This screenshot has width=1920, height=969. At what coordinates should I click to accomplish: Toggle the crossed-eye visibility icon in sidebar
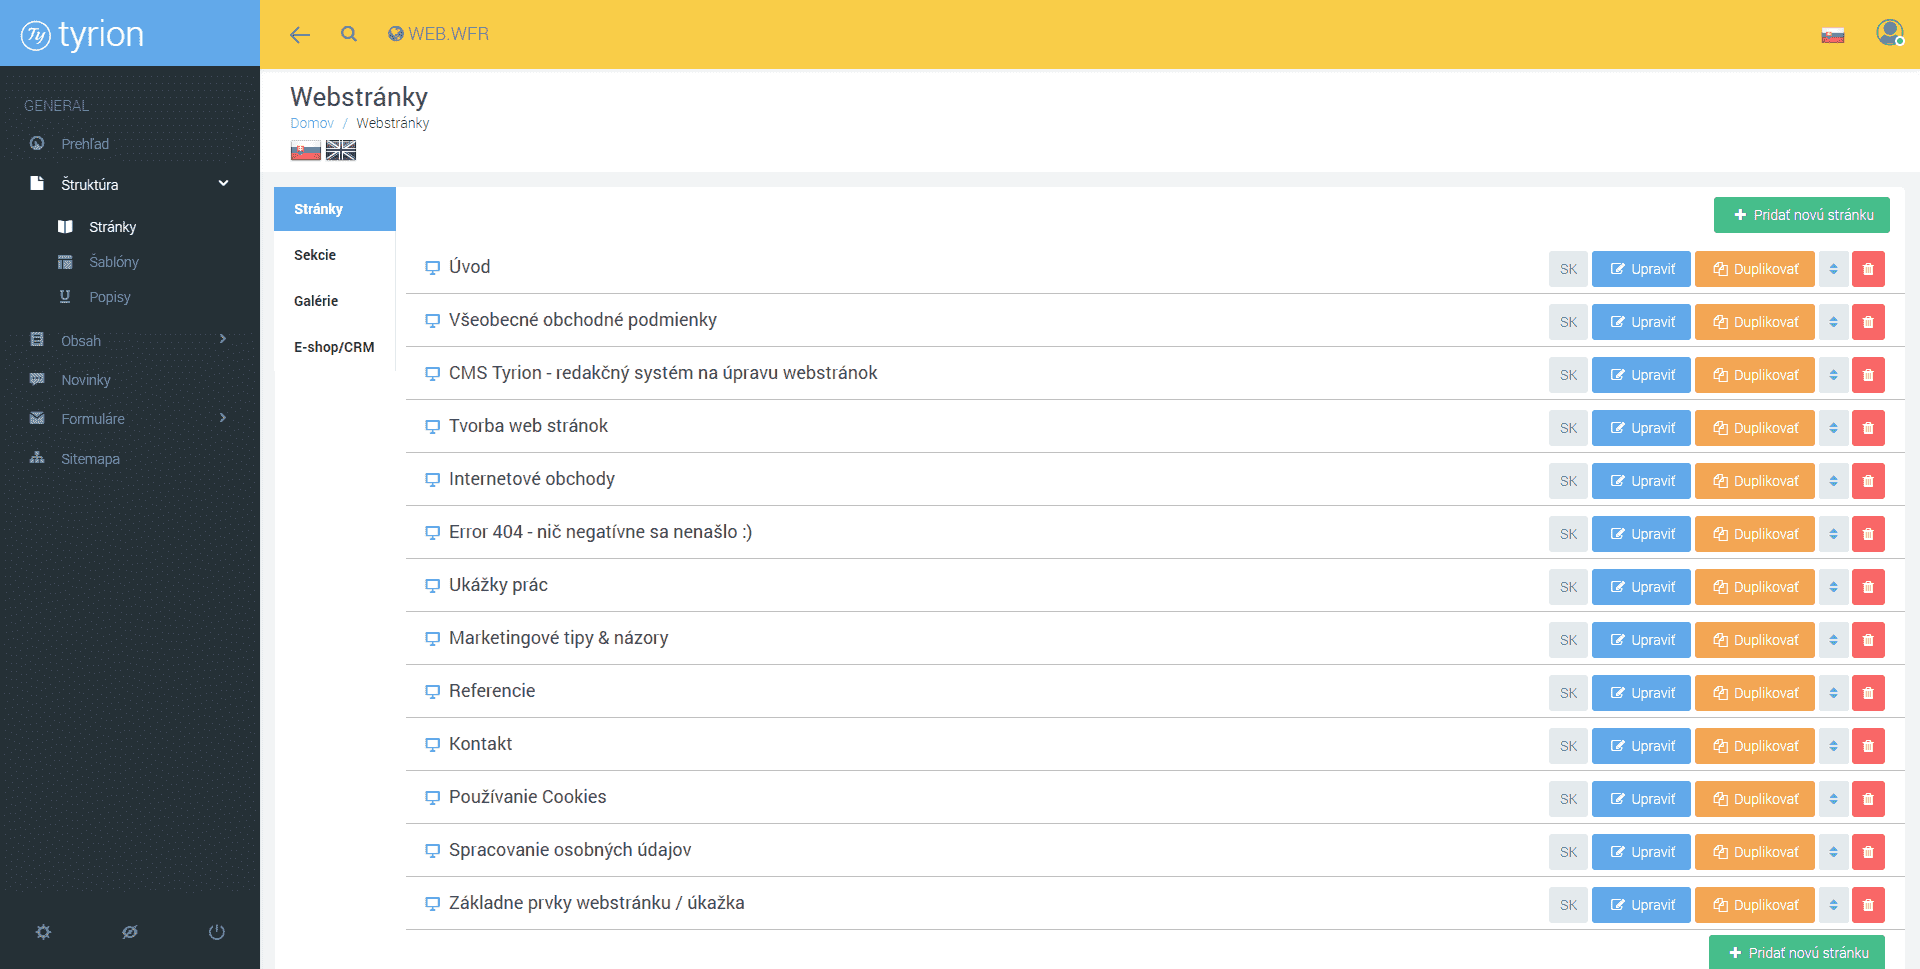(130, 932)
